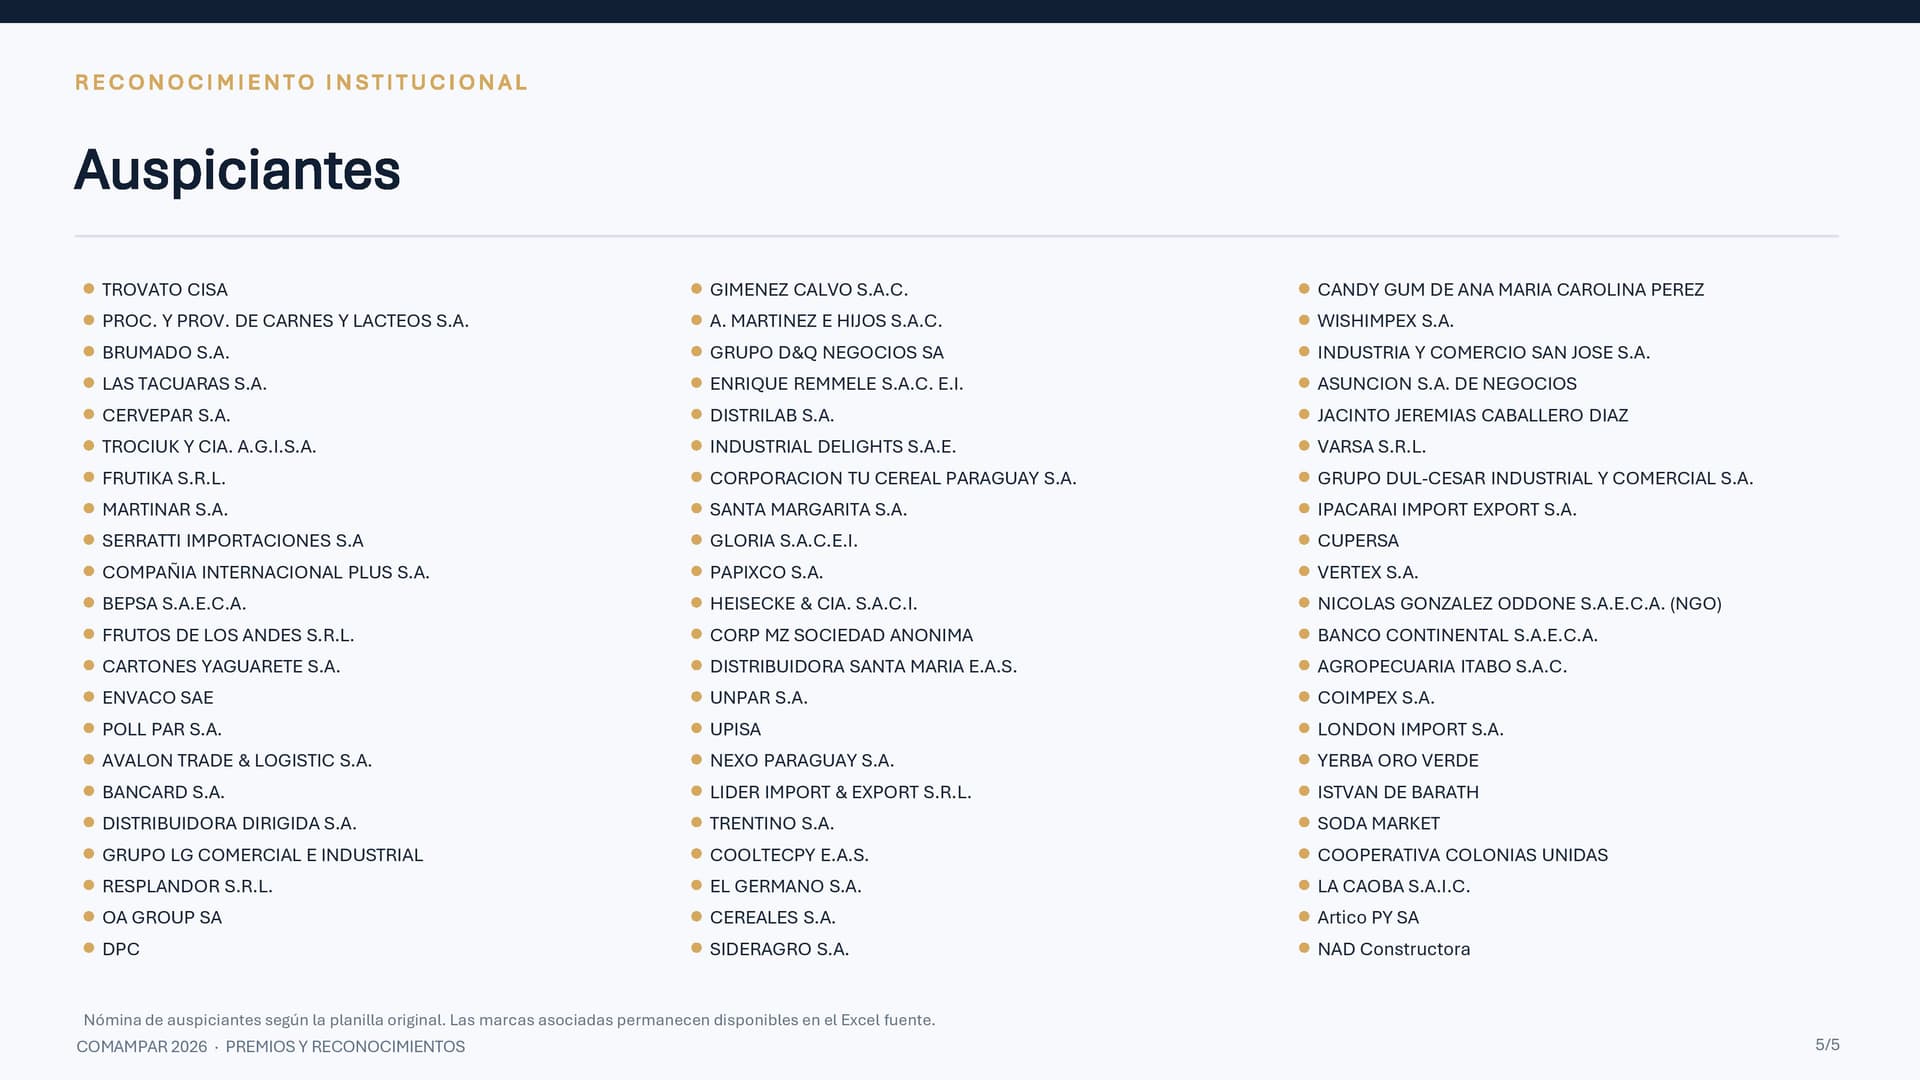Click 'CORPORACION TU CEREAL PARAGUAY S.A.'
Image resolution: width=1920 pixels, height=1080 pixels.
[893, 478]
